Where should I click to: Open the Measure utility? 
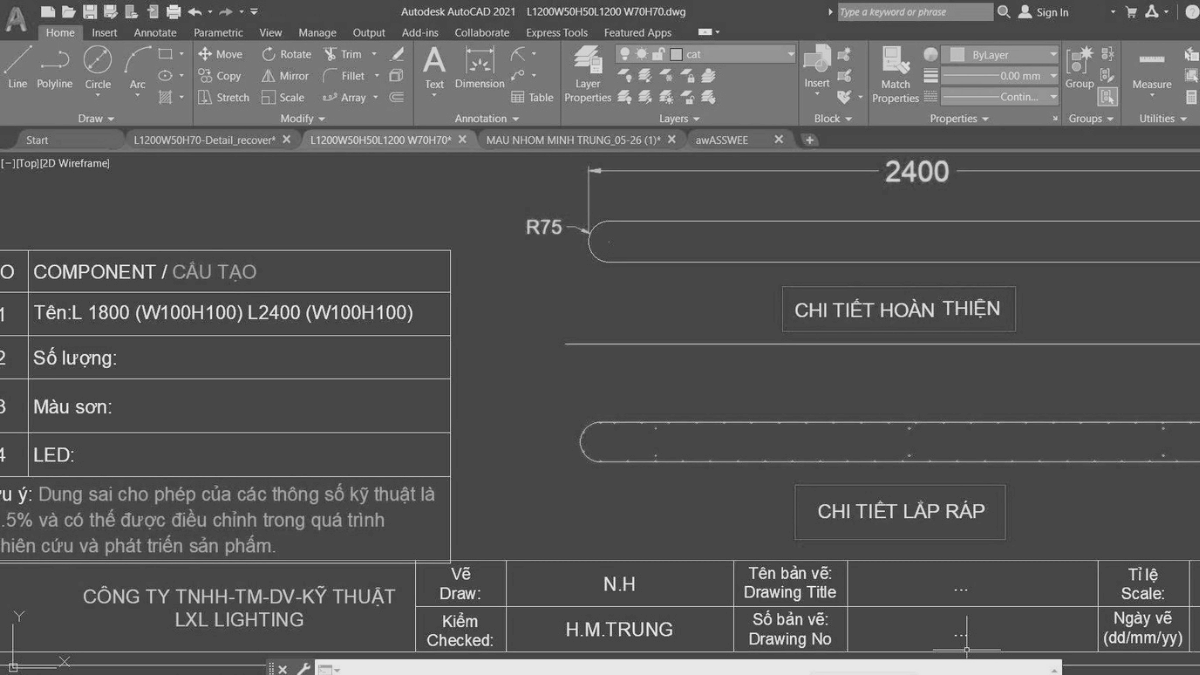click(1152, 68)
